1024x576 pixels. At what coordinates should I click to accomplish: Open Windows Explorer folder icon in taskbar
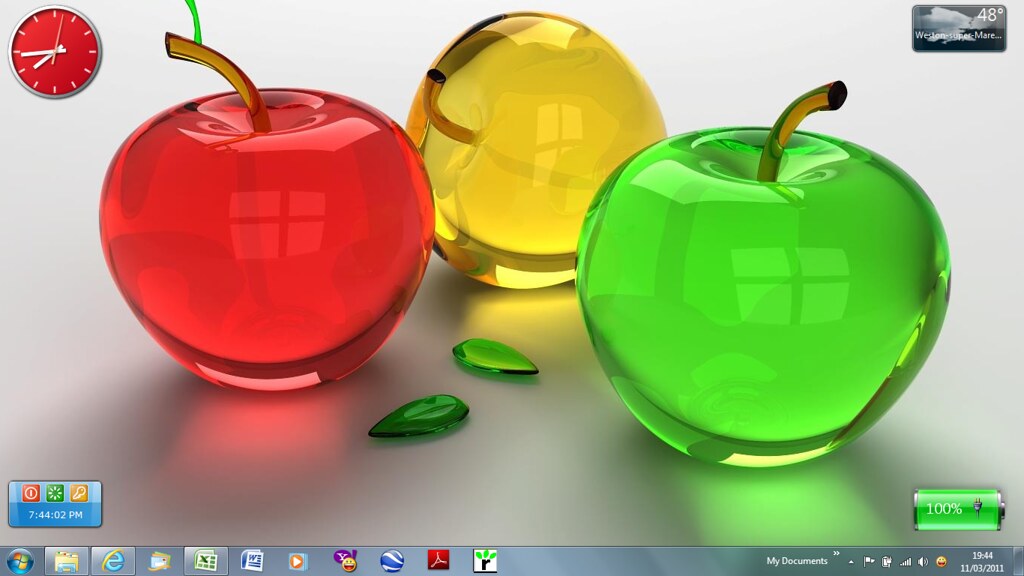[x=66, y=561]
